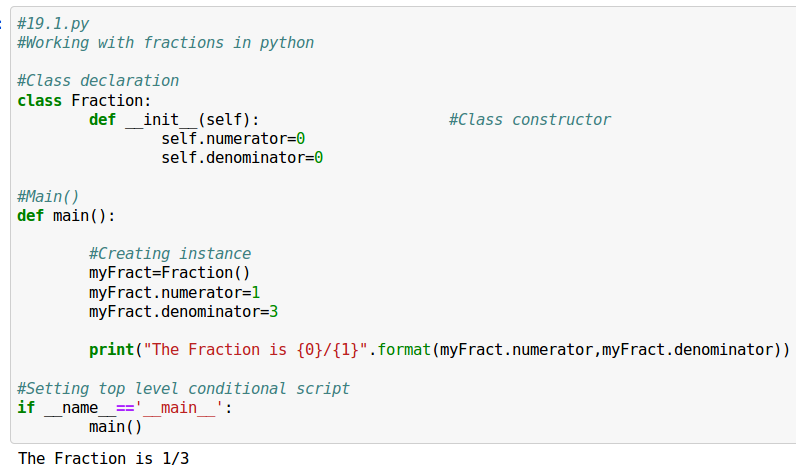This screenshot has width=796, height=475.
Task: Click the 'self.denominator=0' line
Action: [241, 158]
